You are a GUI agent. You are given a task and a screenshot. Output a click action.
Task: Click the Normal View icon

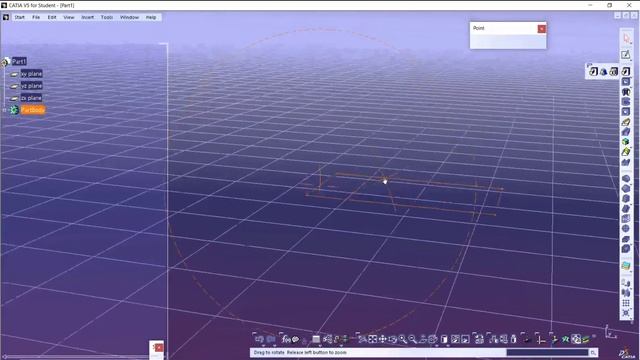click(423, 339)
